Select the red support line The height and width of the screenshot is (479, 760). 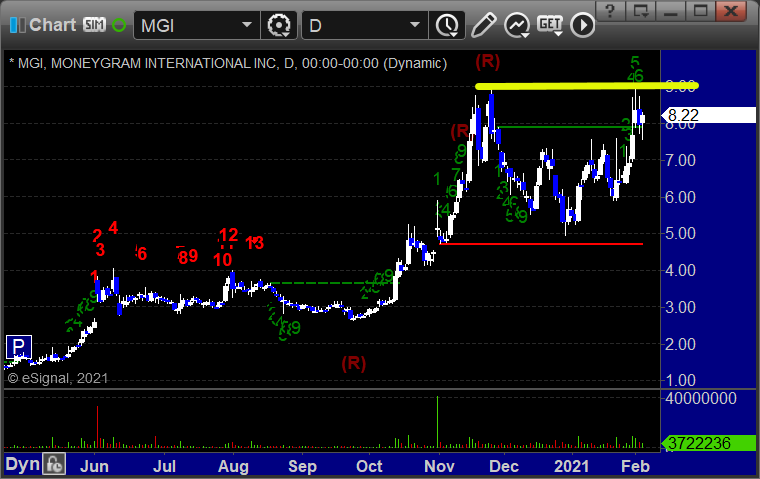[541, 244]
